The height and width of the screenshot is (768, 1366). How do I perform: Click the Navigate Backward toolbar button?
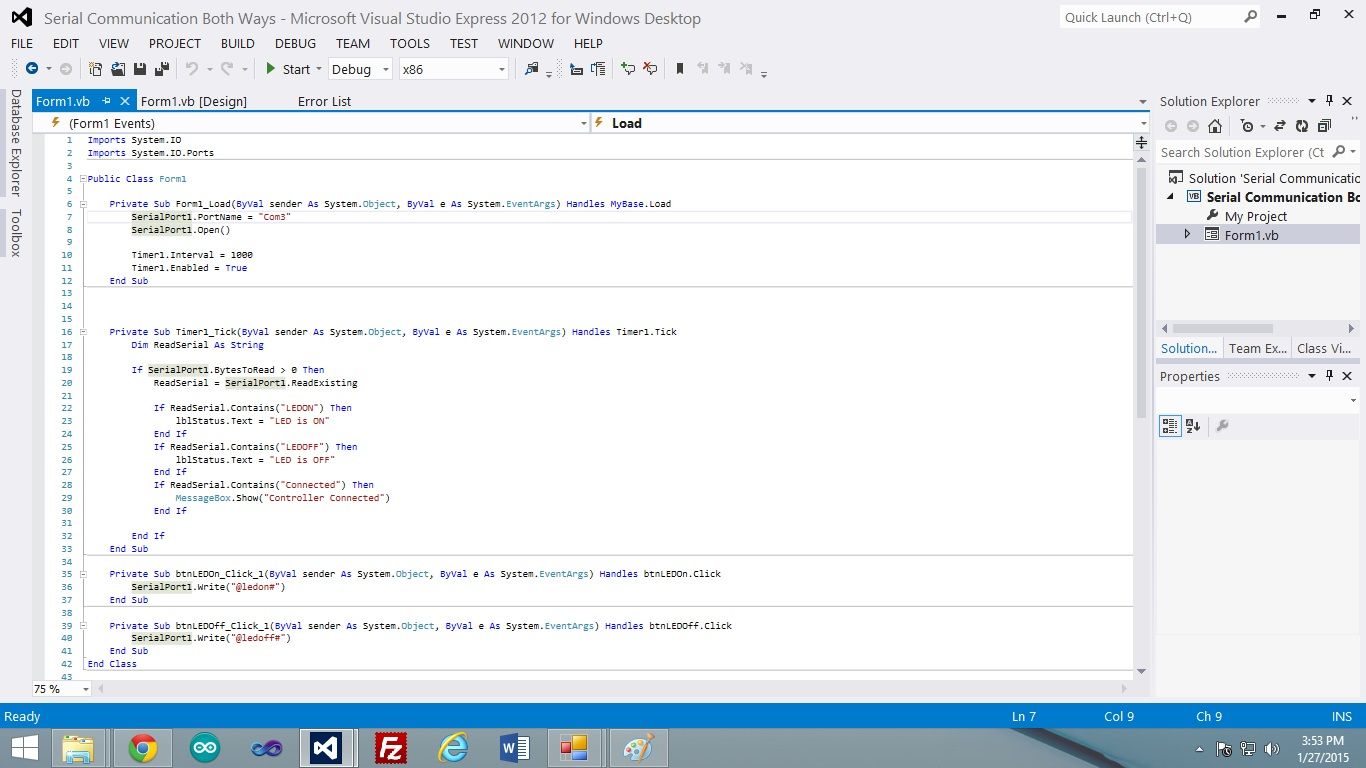click(x=33, y=69)
